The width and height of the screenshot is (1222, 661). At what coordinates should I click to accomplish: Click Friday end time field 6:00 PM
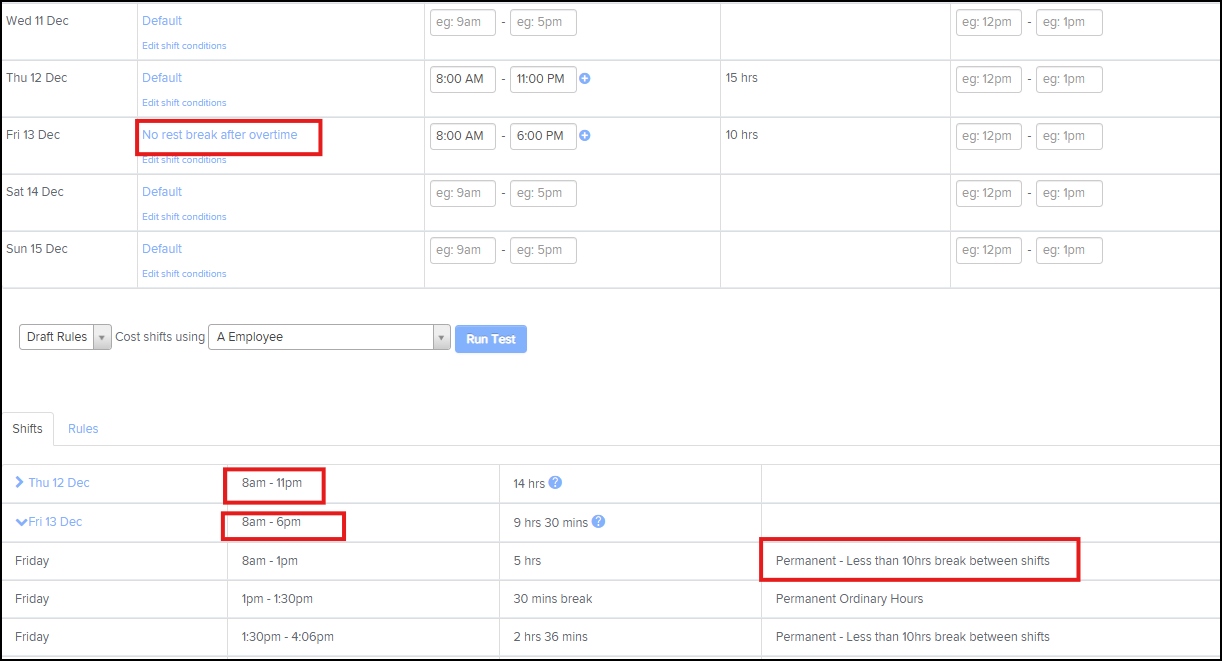(x=543, y=136)
